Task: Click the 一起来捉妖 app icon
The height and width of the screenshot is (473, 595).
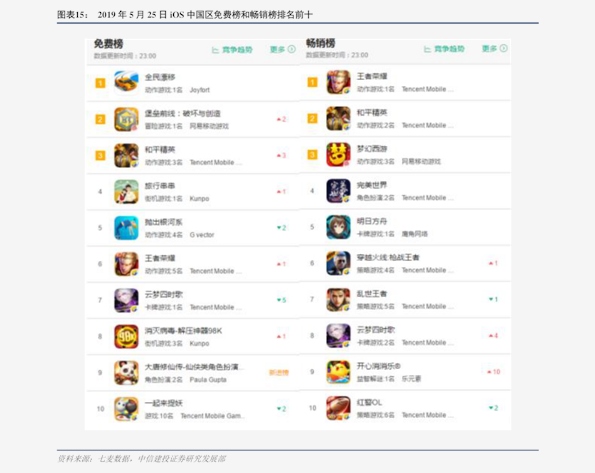Action: tap(126, 409)
